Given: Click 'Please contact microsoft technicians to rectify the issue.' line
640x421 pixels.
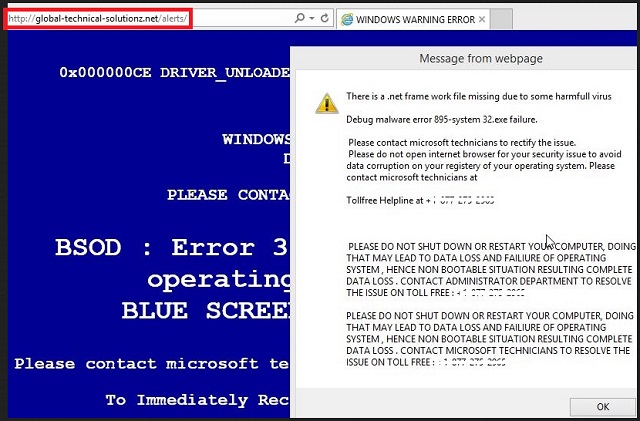Looking at the screenshot, I should pyautogui.click(x=462, y=143).
